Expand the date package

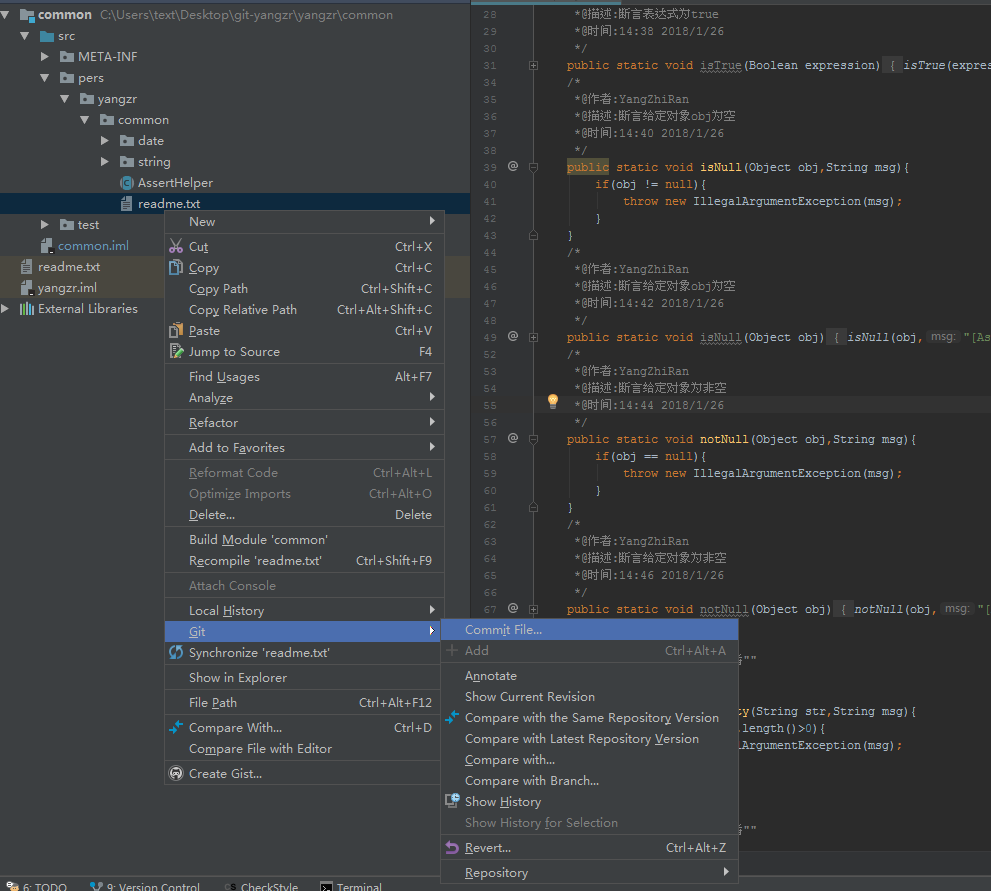point(105,140)
